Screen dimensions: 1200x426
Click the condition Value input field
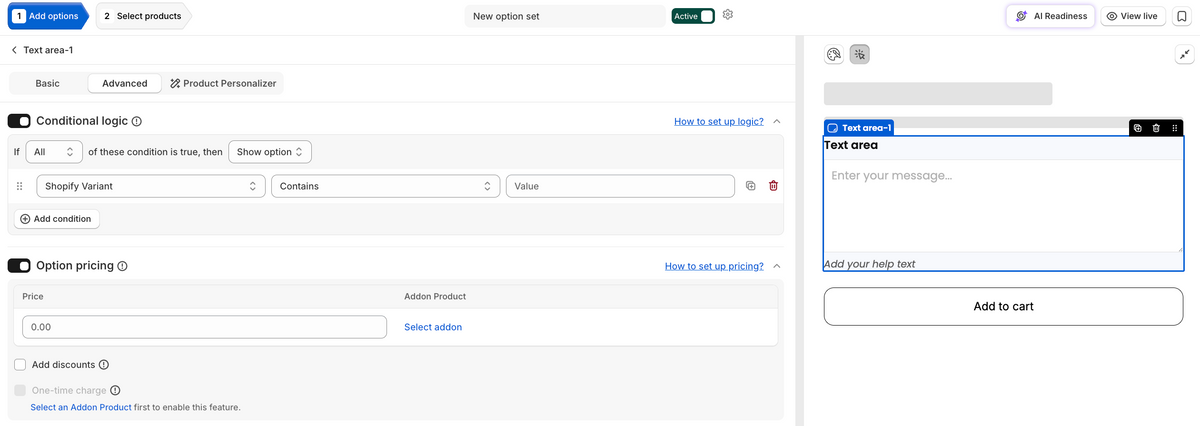click(620, 186)
